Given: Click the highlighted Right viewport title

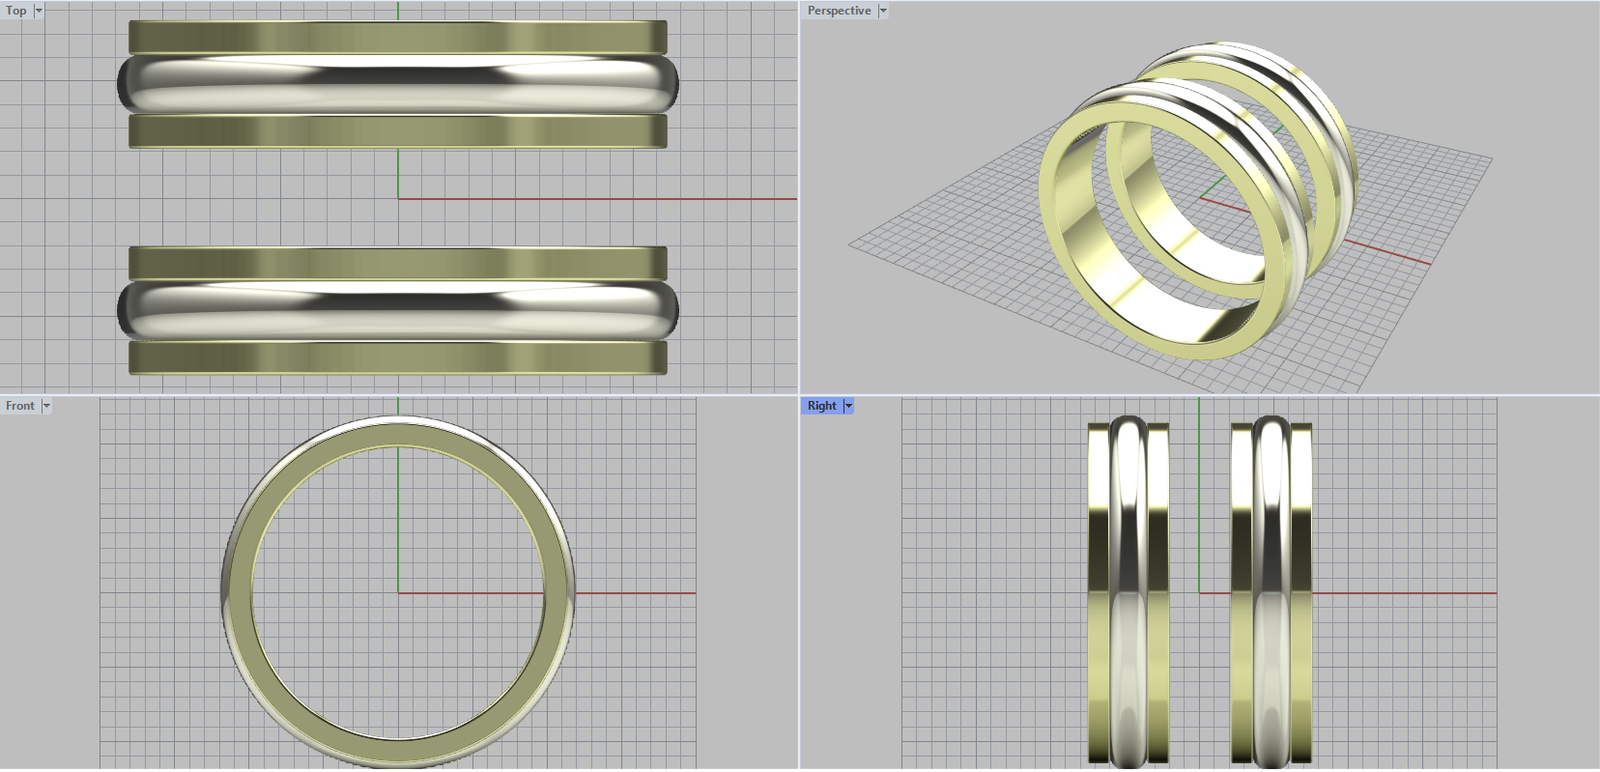Looking at the screenshot, I should click(x=821, y=406).
